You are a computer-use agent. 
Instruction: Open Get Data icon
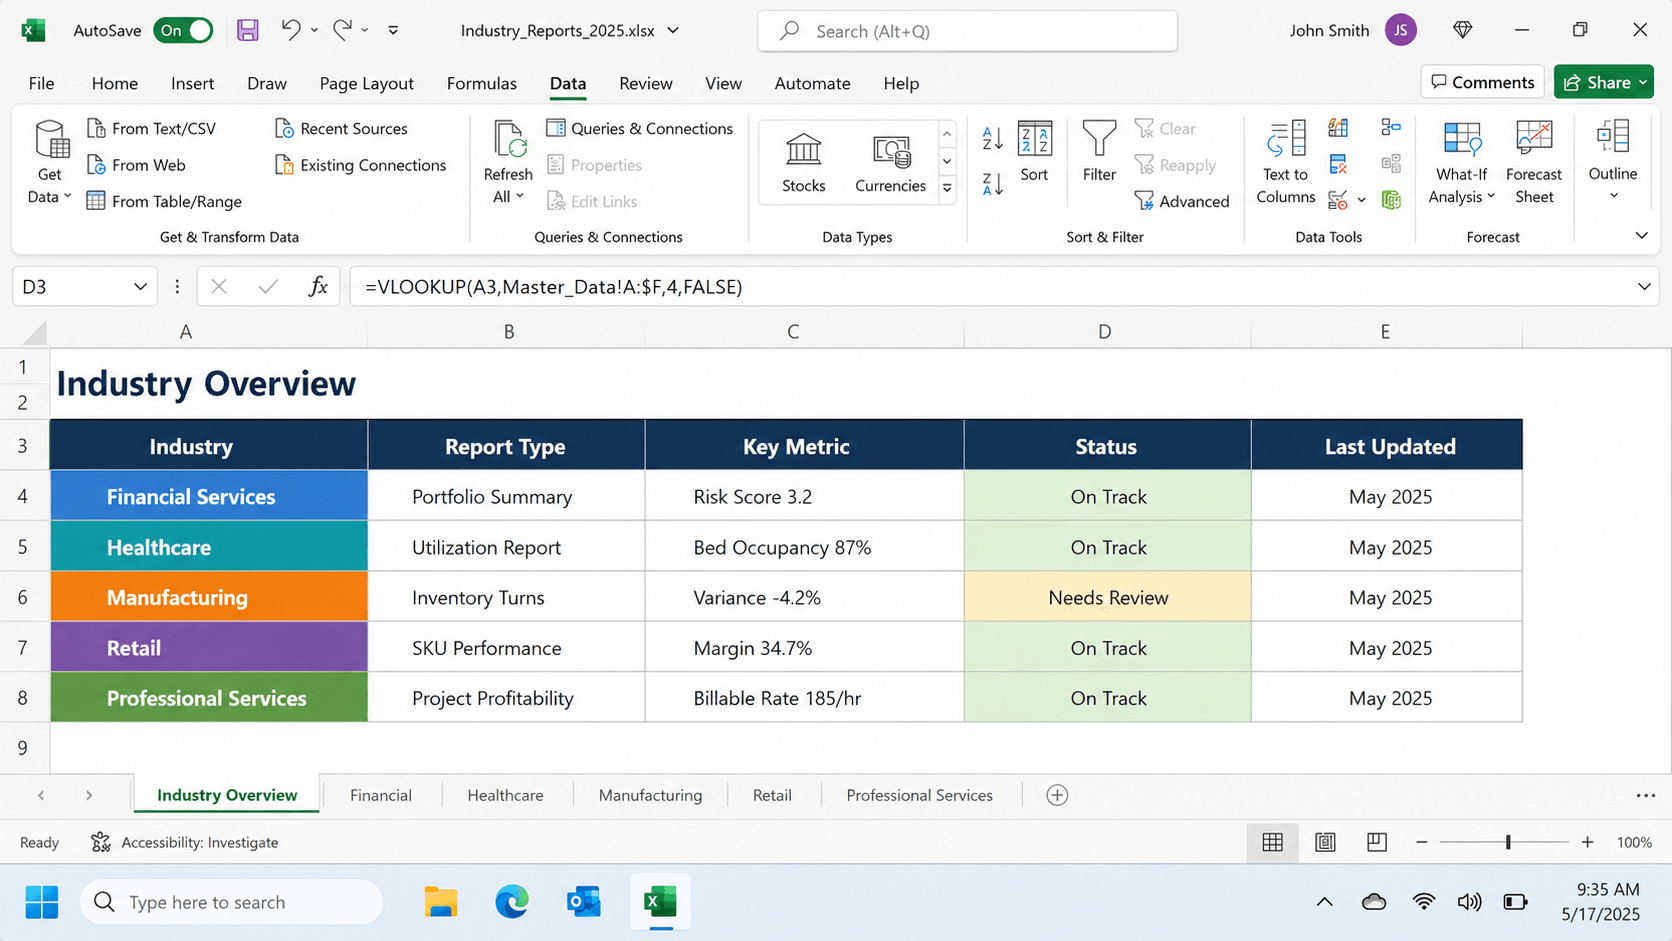[x=50, y=140]
